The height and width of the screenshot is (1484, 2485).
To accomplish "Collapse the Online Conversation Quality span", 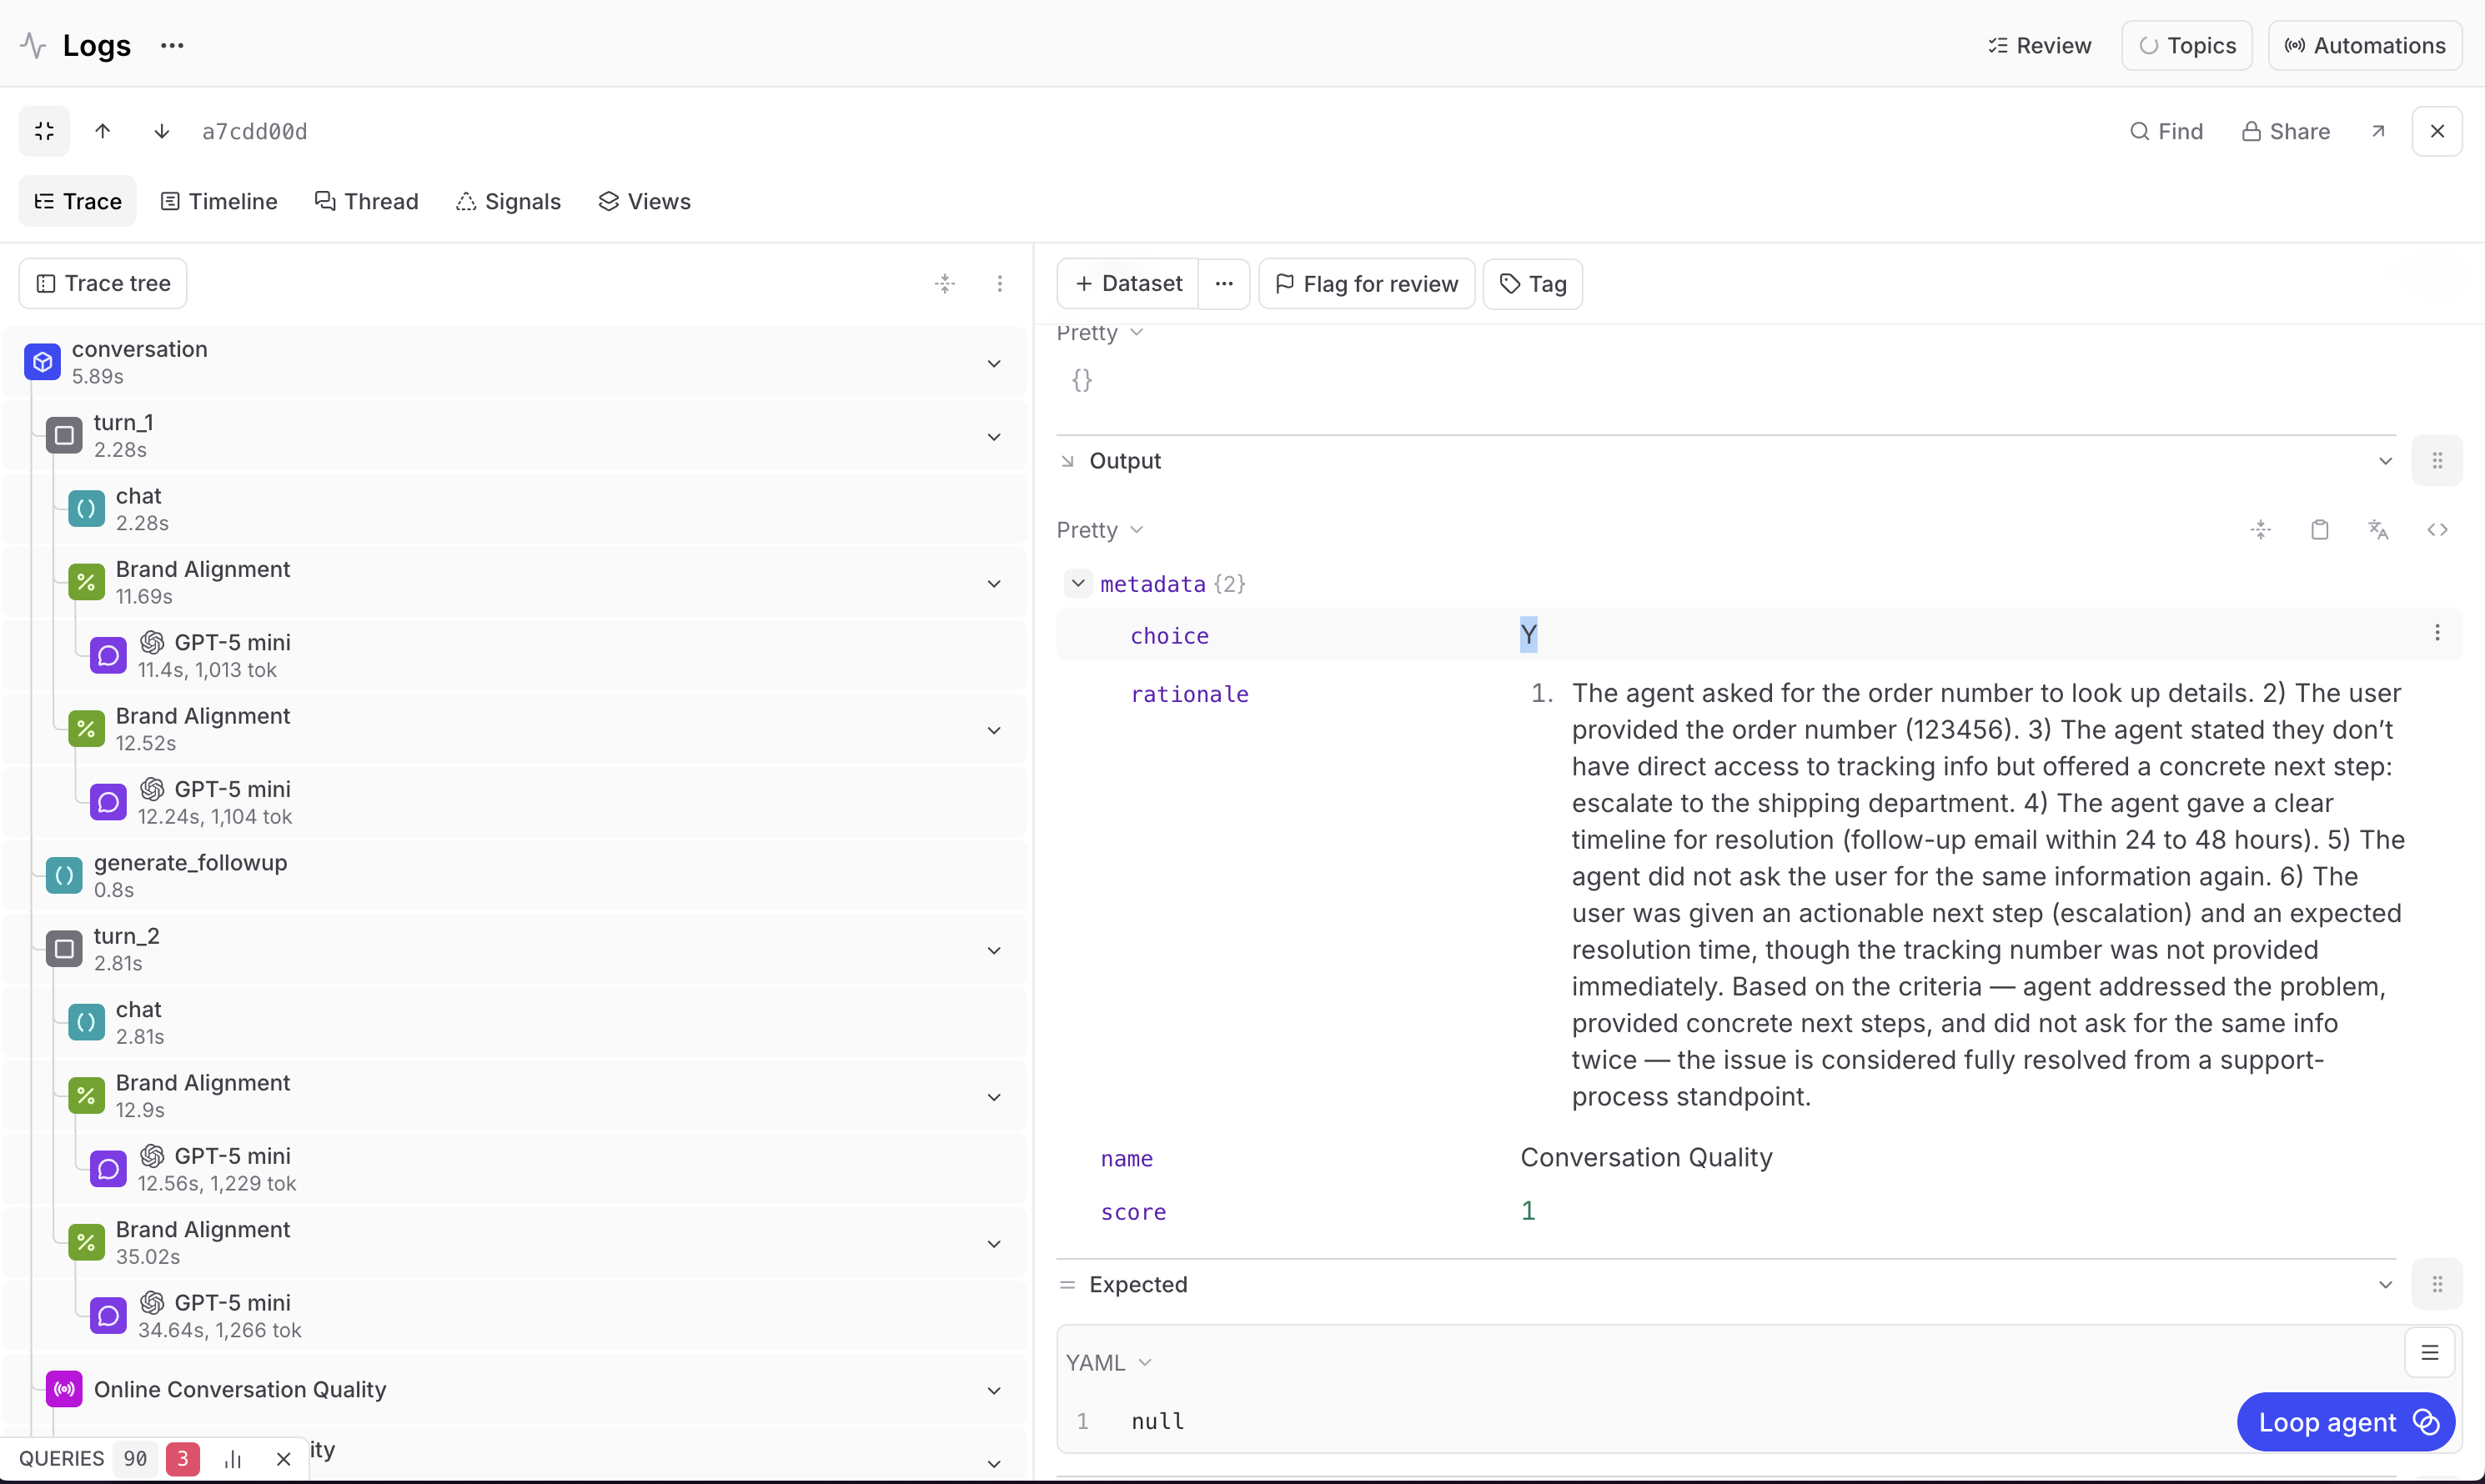I will 994,1390.
